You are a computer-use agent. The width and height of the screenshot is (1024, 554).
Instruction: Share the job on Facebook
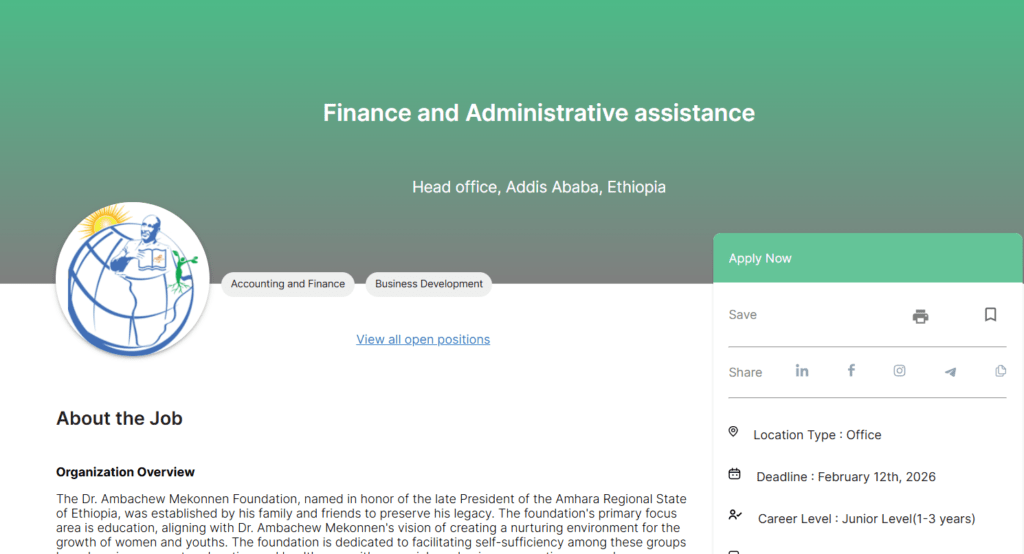tap(851, 370)
